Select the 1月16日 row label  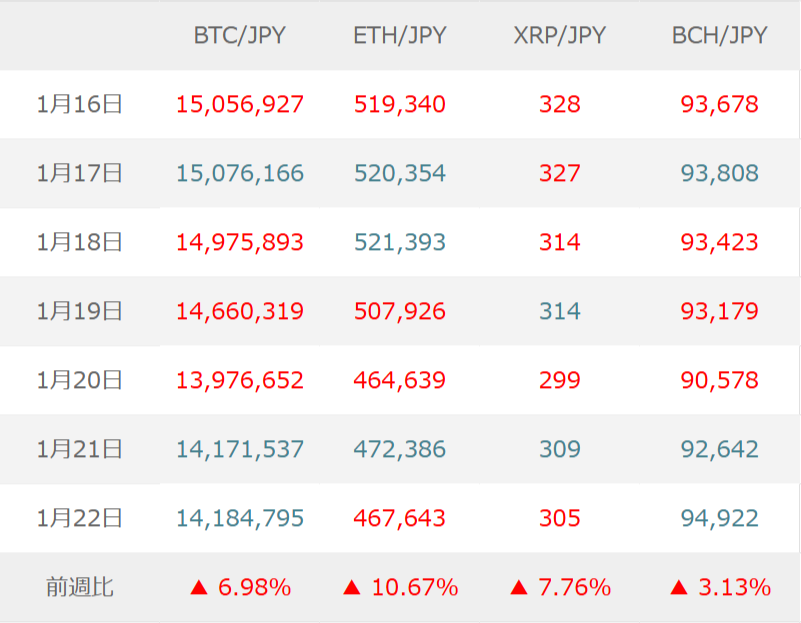coord(79,104)
